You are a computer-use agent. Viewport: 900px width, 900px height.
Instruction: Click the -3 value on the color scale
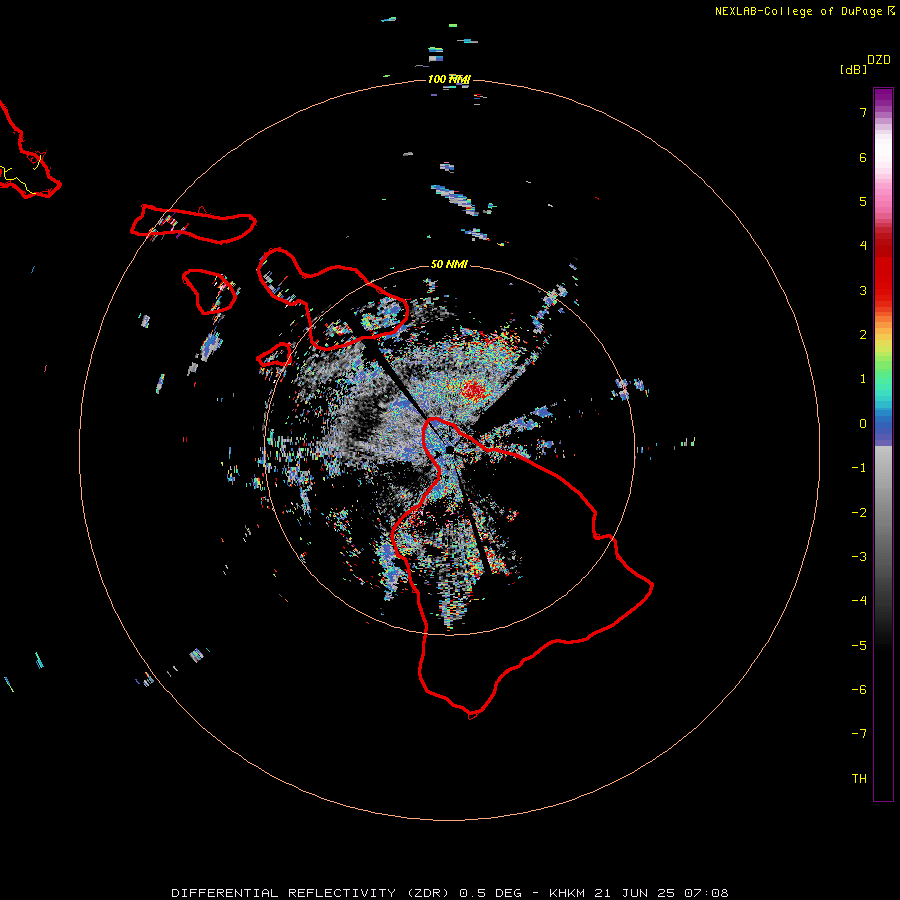tap(859, 557)
